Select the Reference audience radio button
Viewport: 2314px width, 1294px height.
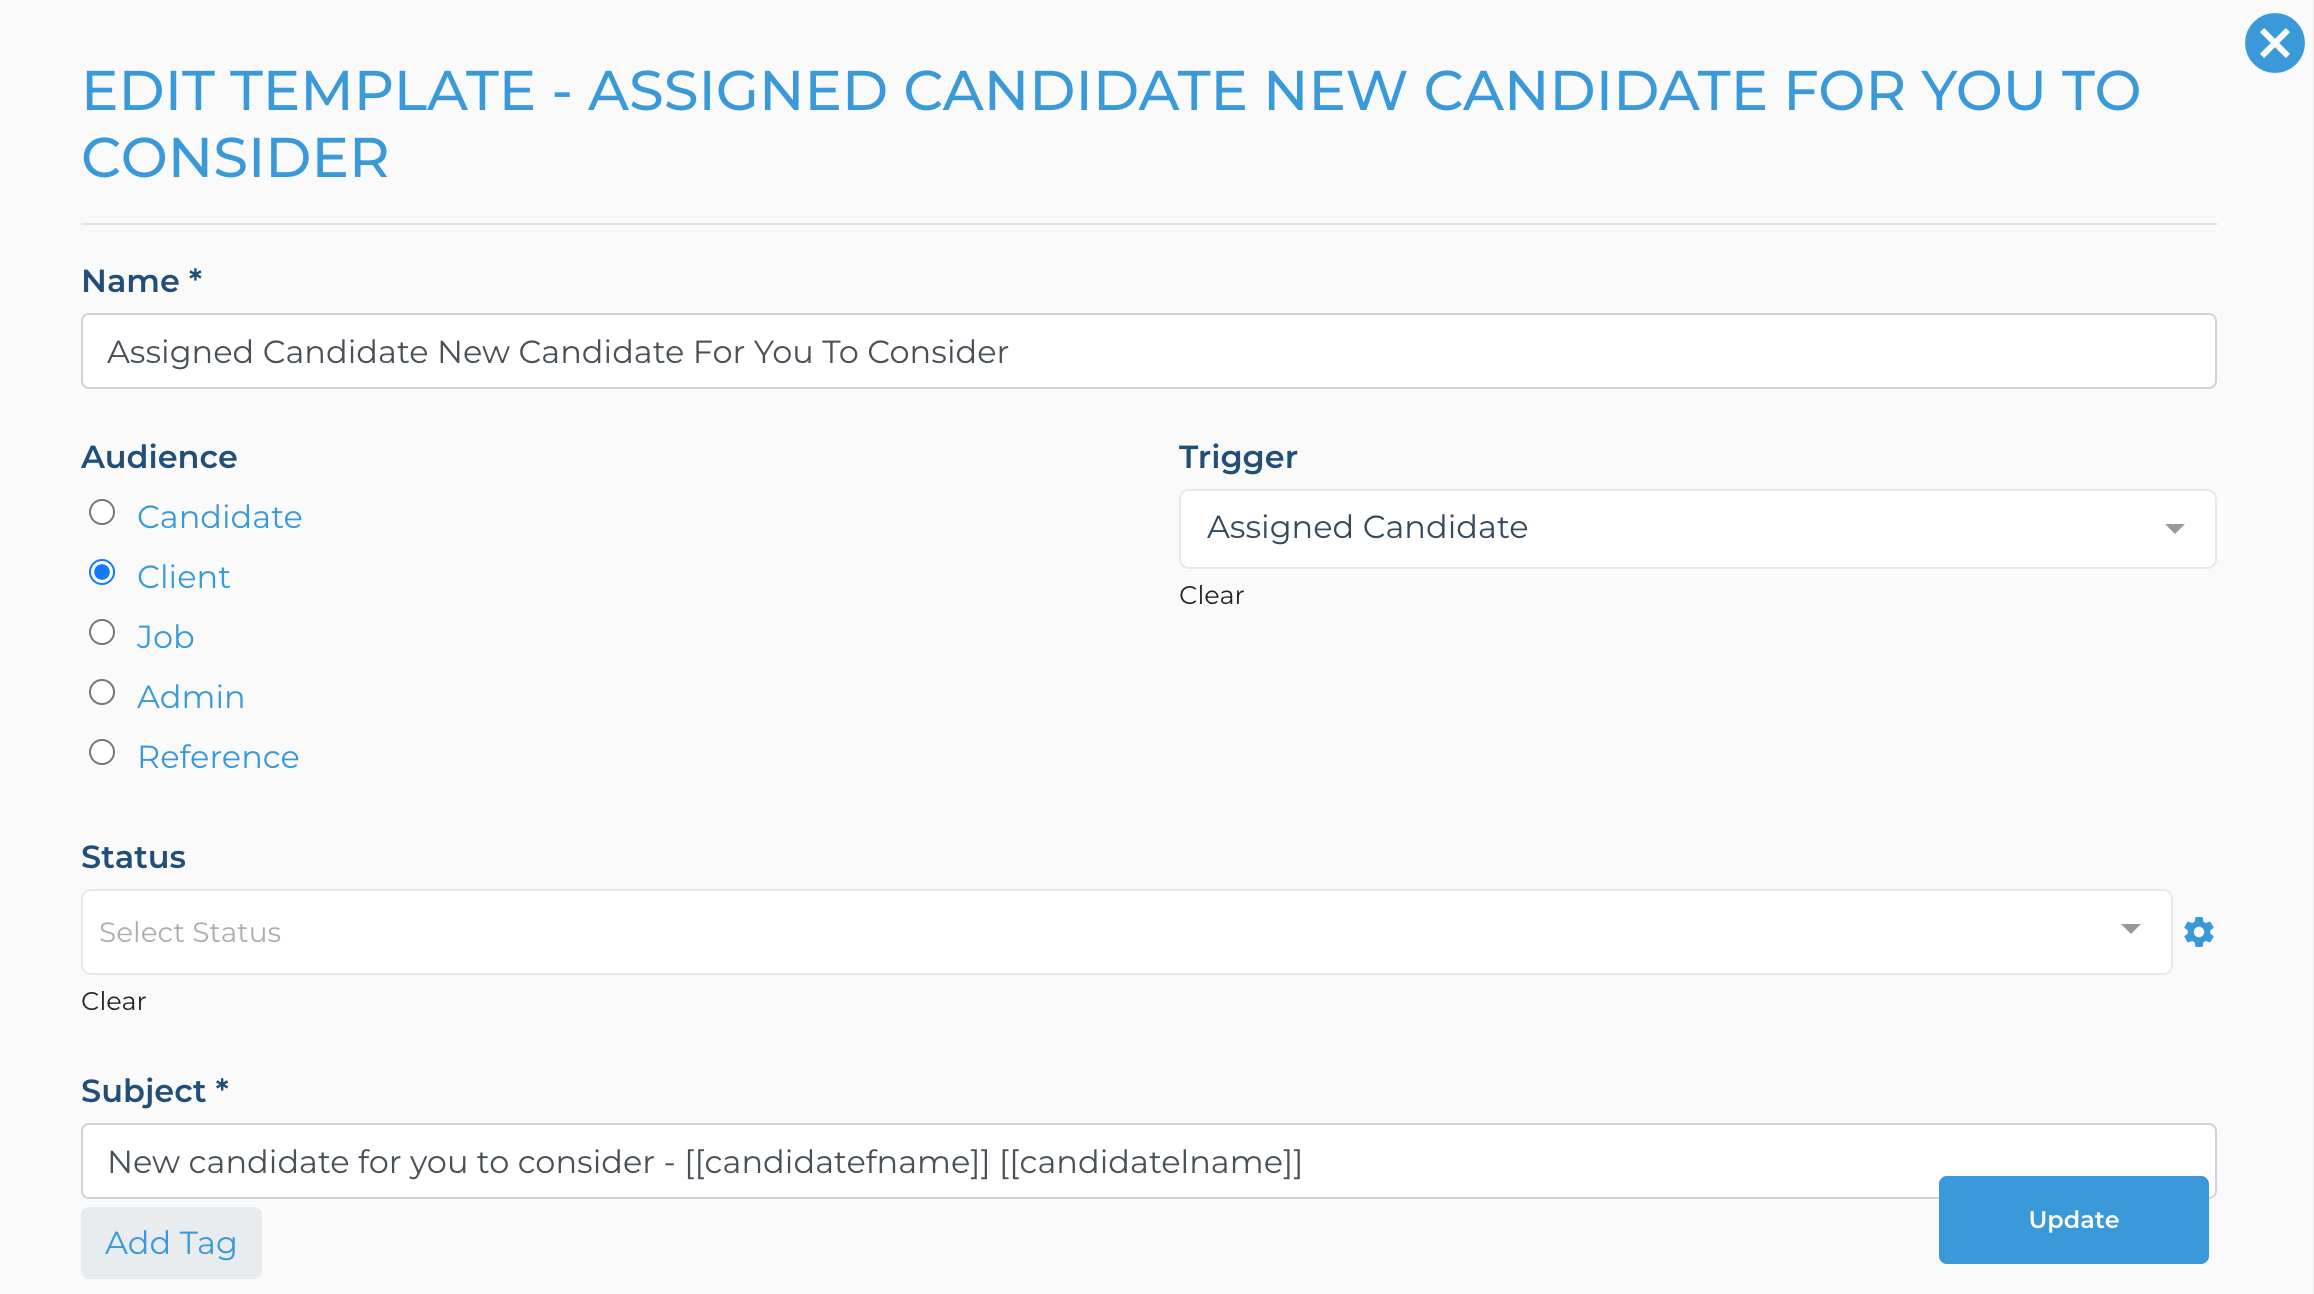point(102,753)
